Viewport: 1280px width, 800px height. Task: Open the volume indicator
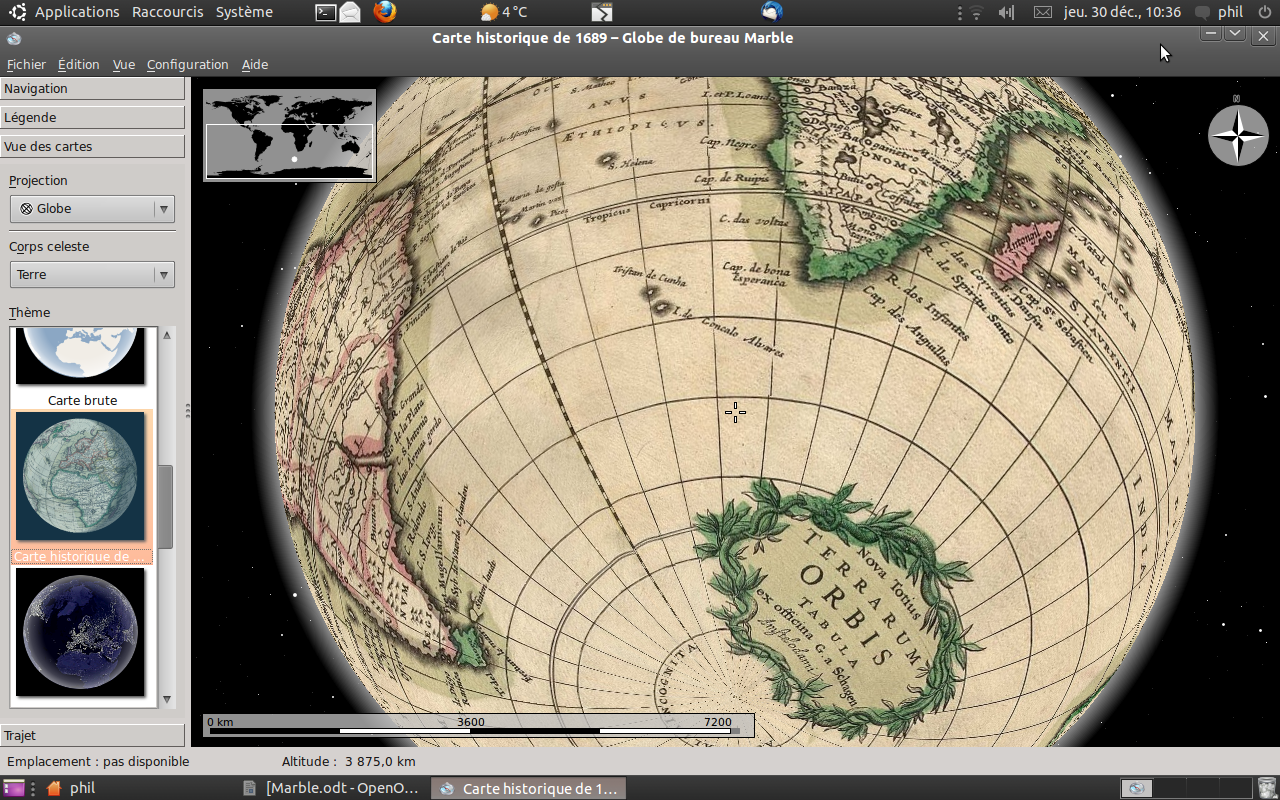tap(1006, 12)
